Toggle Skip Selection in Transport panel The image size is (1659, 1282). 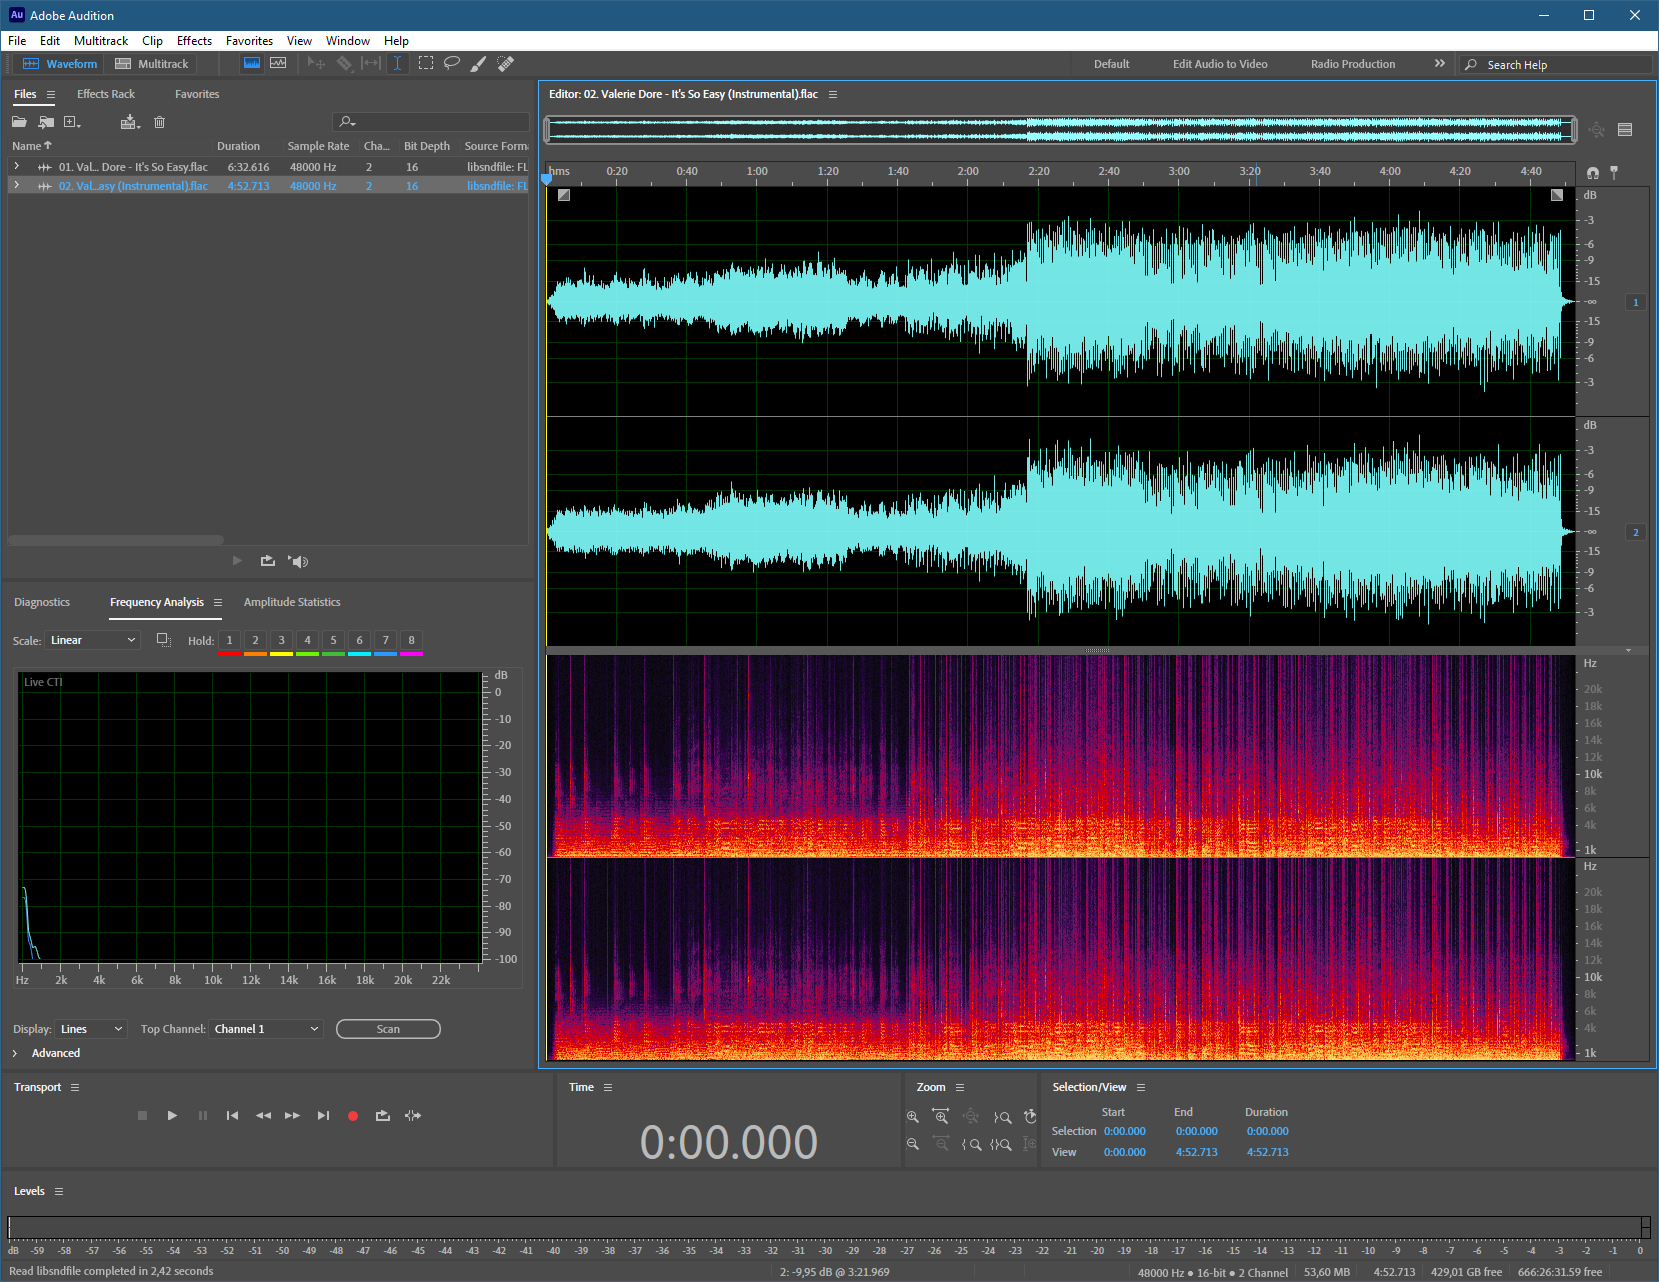[413, 1115]
